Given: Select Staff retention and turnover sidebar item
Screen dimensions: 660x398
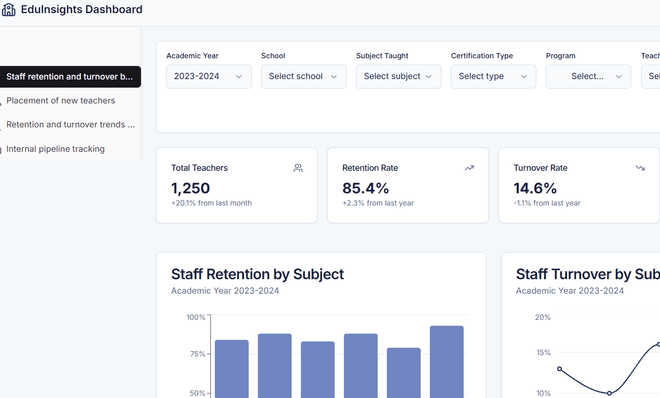Looking at the screenshot, I should point(70,77).
